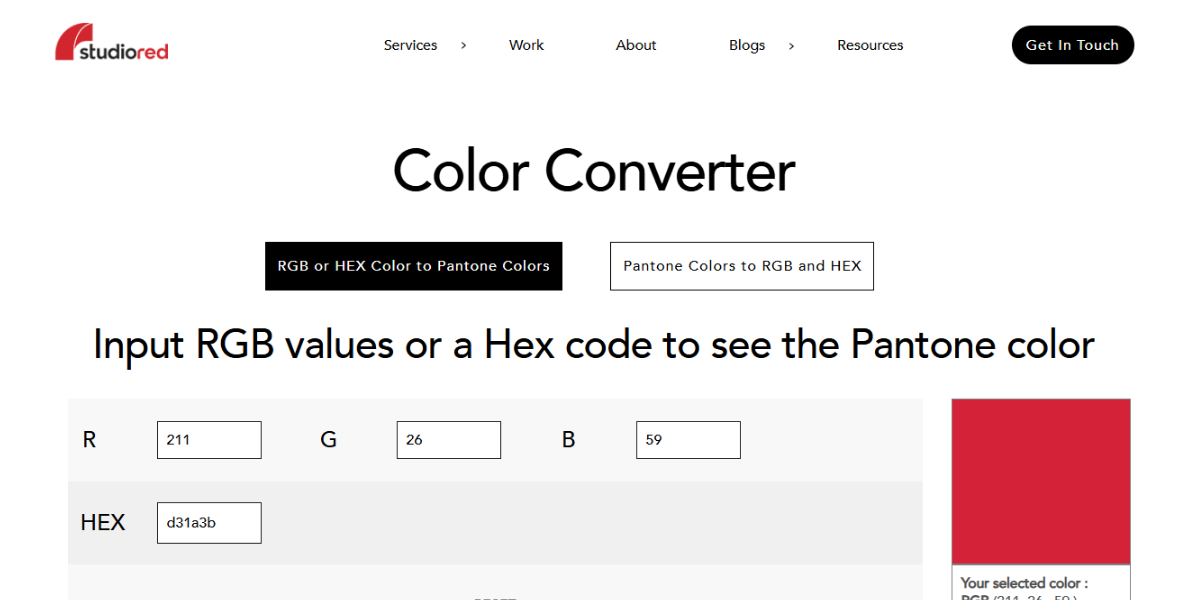Click the R label beside the first input
Viewport: 1200px width, 600px height.
click(x=89, y=440)
